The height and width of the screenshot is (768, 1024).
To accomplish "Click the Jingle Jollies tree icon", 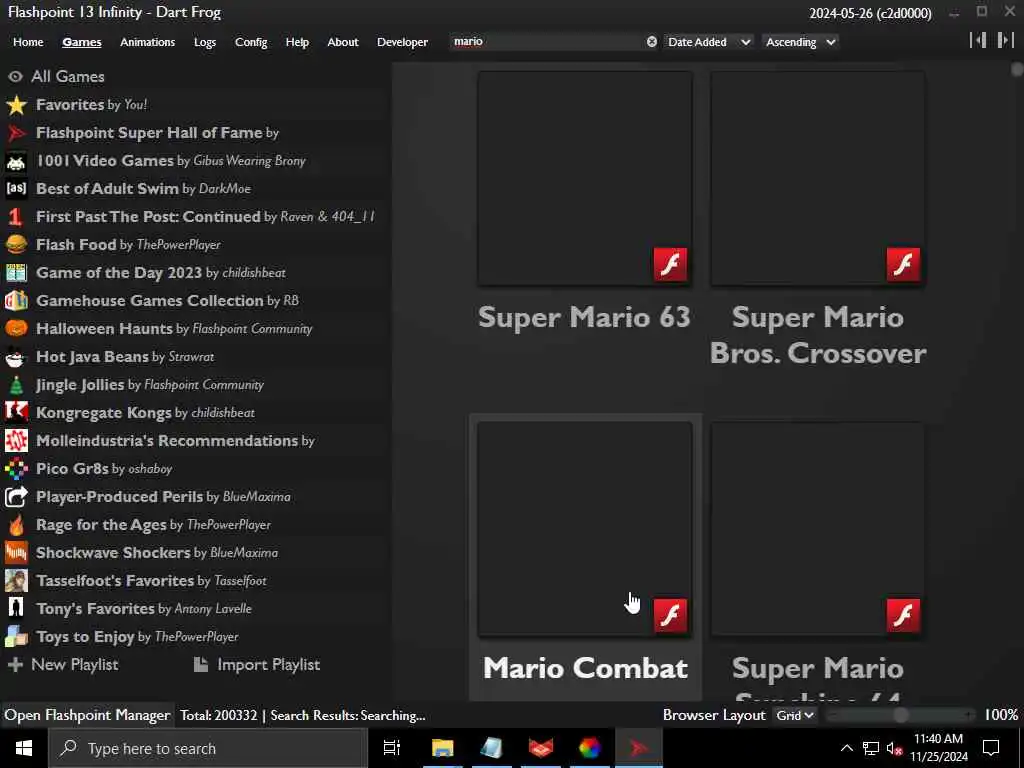I will click(x=16, y=385).
